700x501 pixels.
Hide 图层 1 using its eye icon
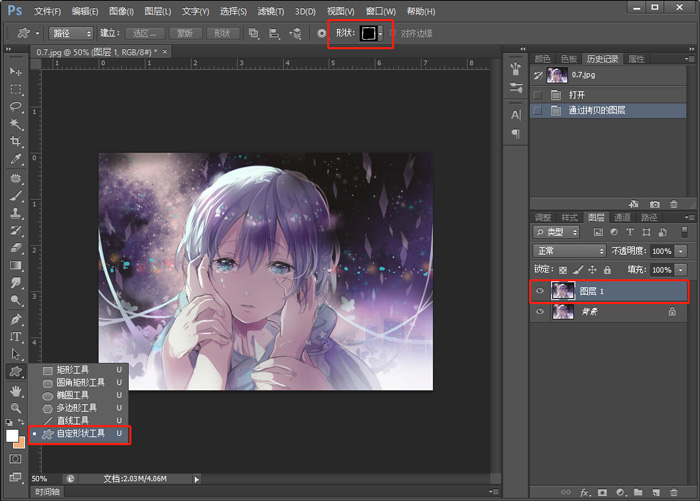[x=540, y=291]
